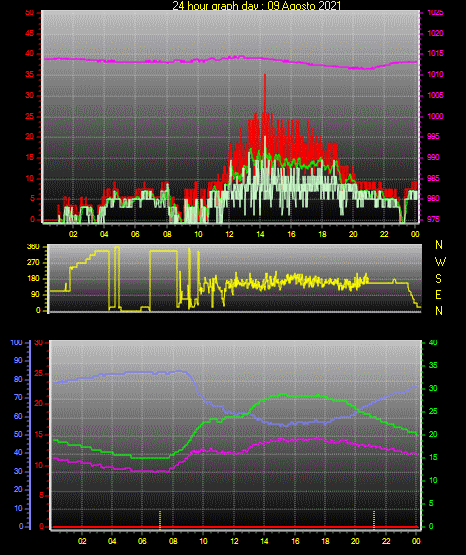Click the blue 100 humidity axis label
Screen dimensions: 466x555
point(17,343)
